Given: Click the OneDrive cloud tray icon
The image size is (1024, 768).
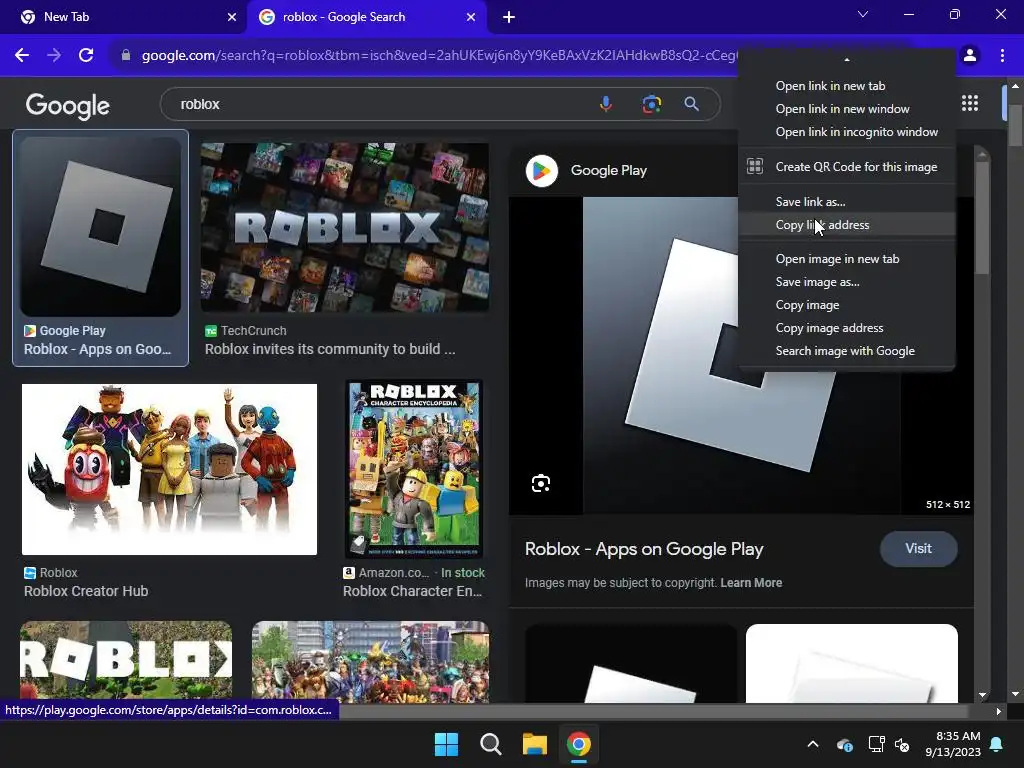Looking at the screenshot, I should [x=844, y=744].
